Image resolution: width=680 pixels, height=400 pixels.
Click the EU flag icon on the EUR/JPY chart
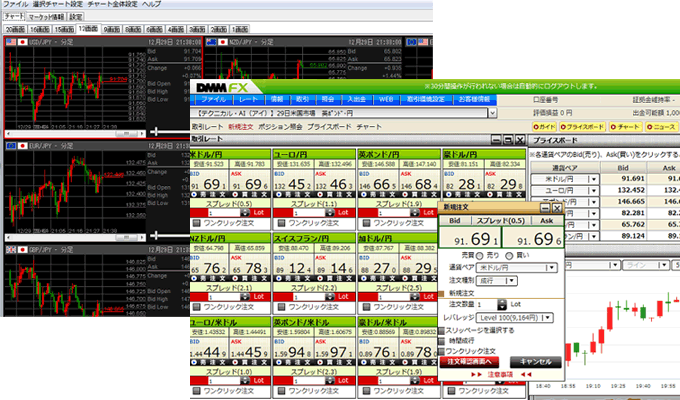(x=11, y=146)
